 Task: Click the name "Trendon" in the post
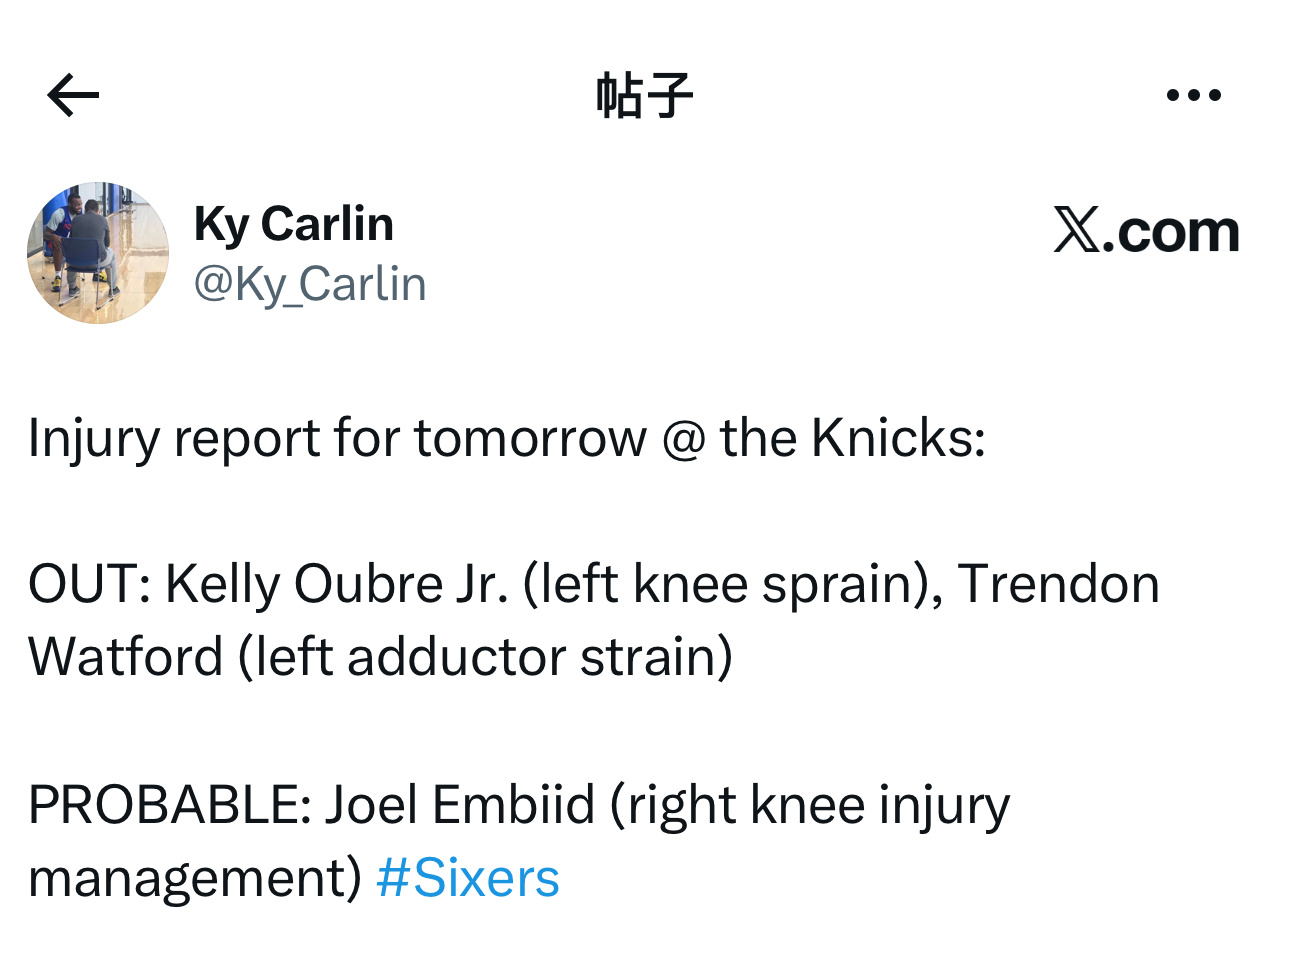pyautogui.click(x=1058, y=584)
